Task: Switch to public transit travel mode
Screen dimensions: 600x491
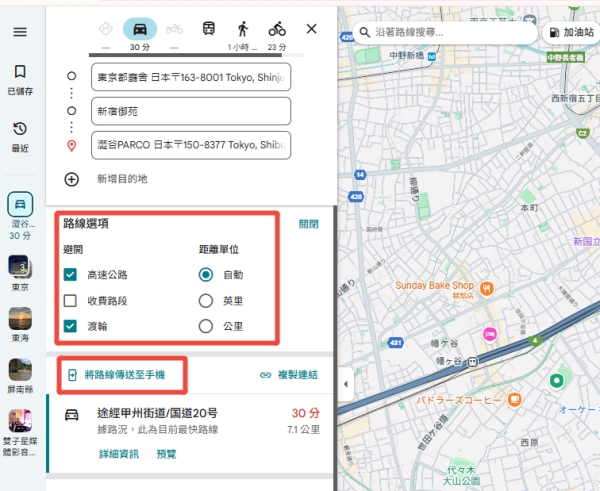Action: pos(208,29)
